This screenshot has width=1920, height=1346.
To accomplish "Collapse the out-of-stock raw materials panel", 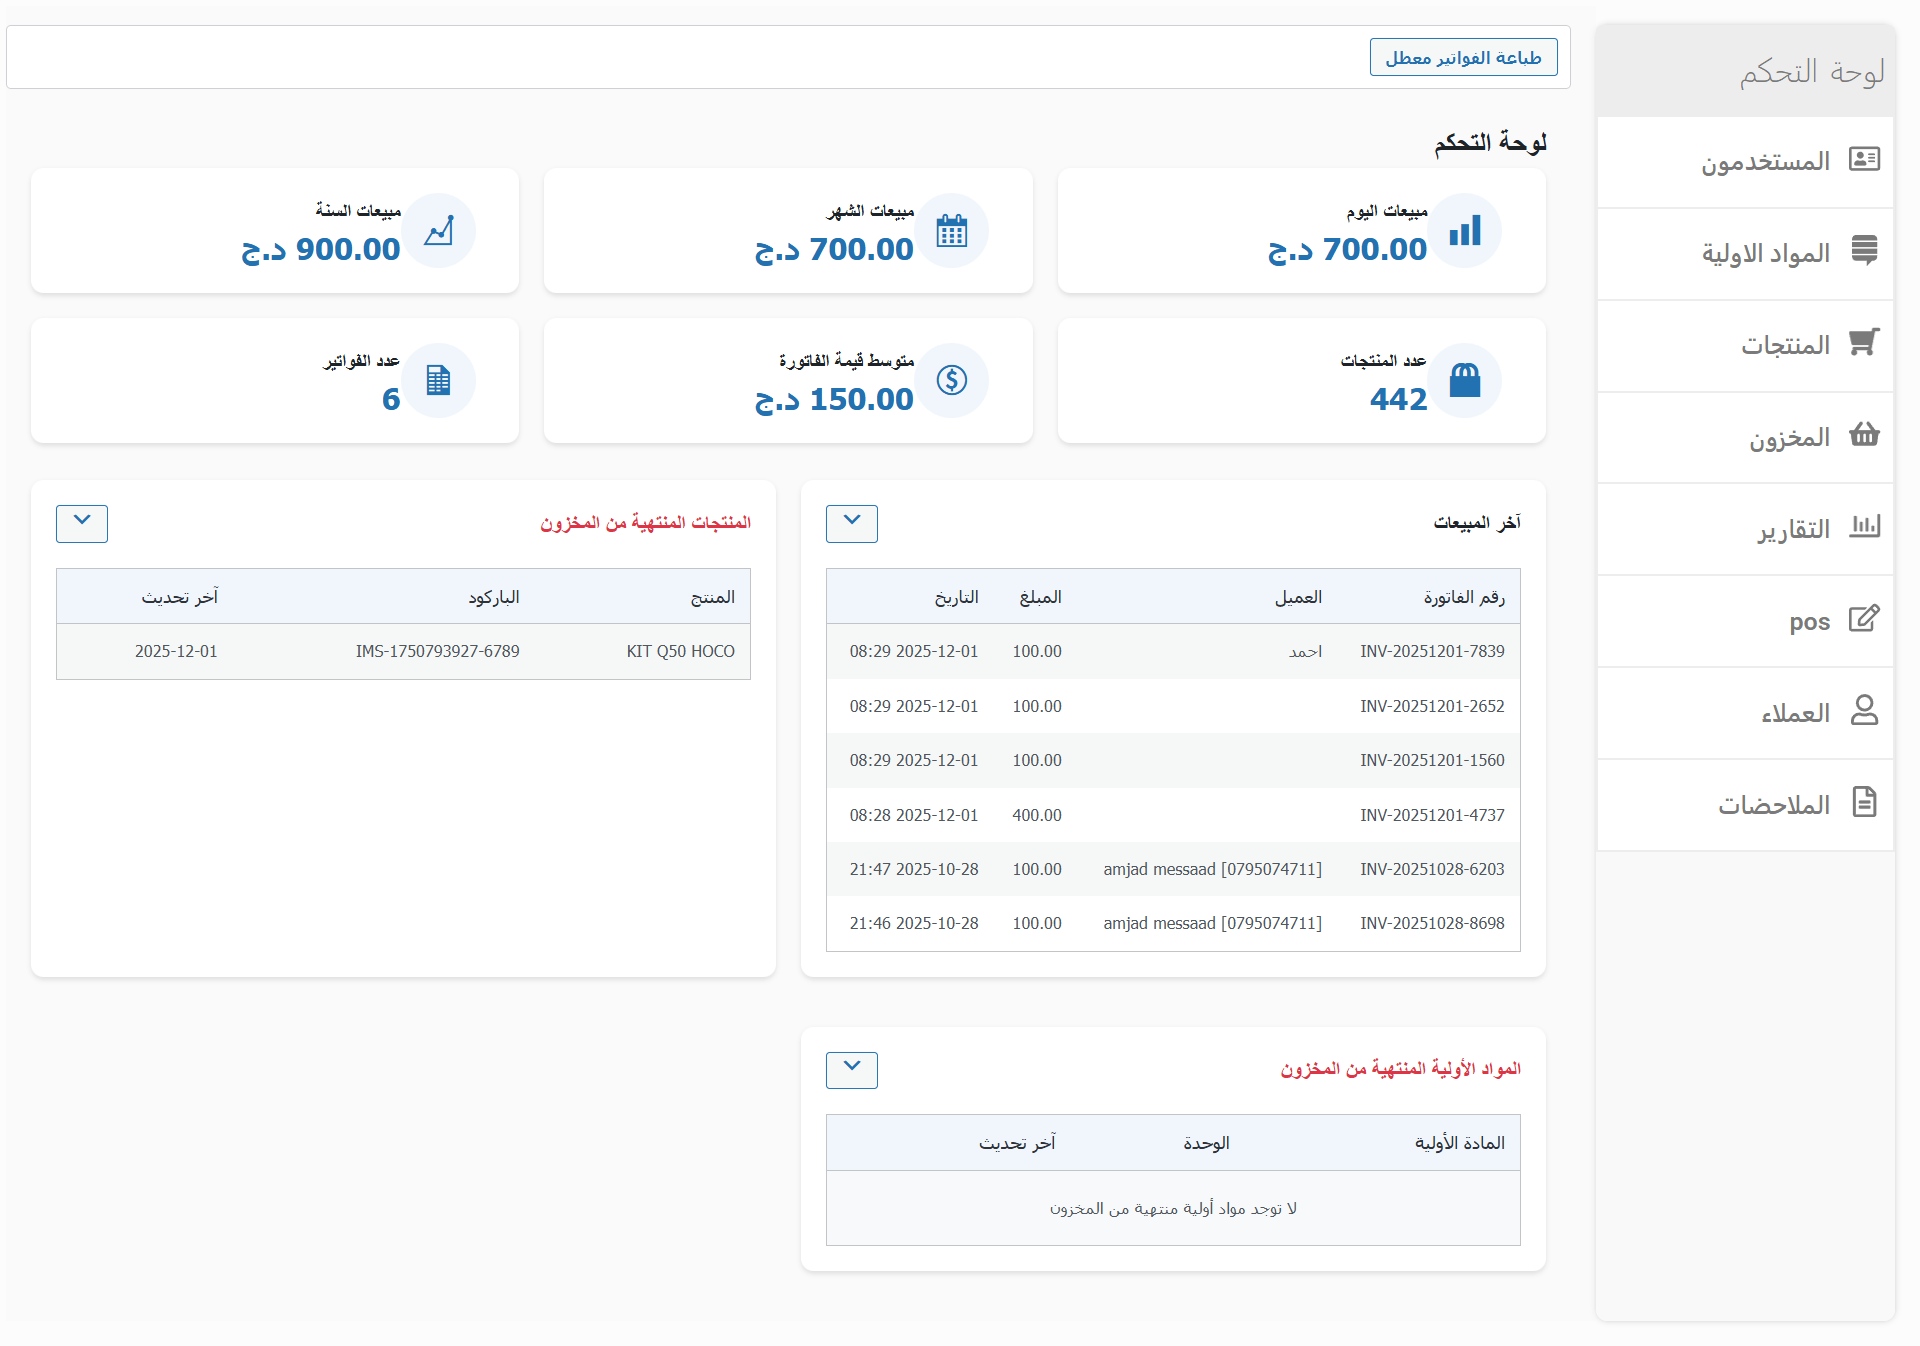I will (852, 1069).
